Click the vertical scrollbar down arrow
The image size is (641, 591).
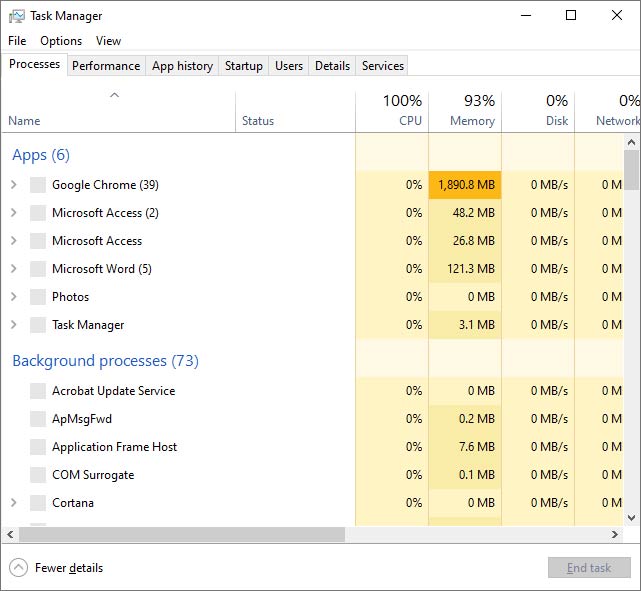[x=632, y=518]
